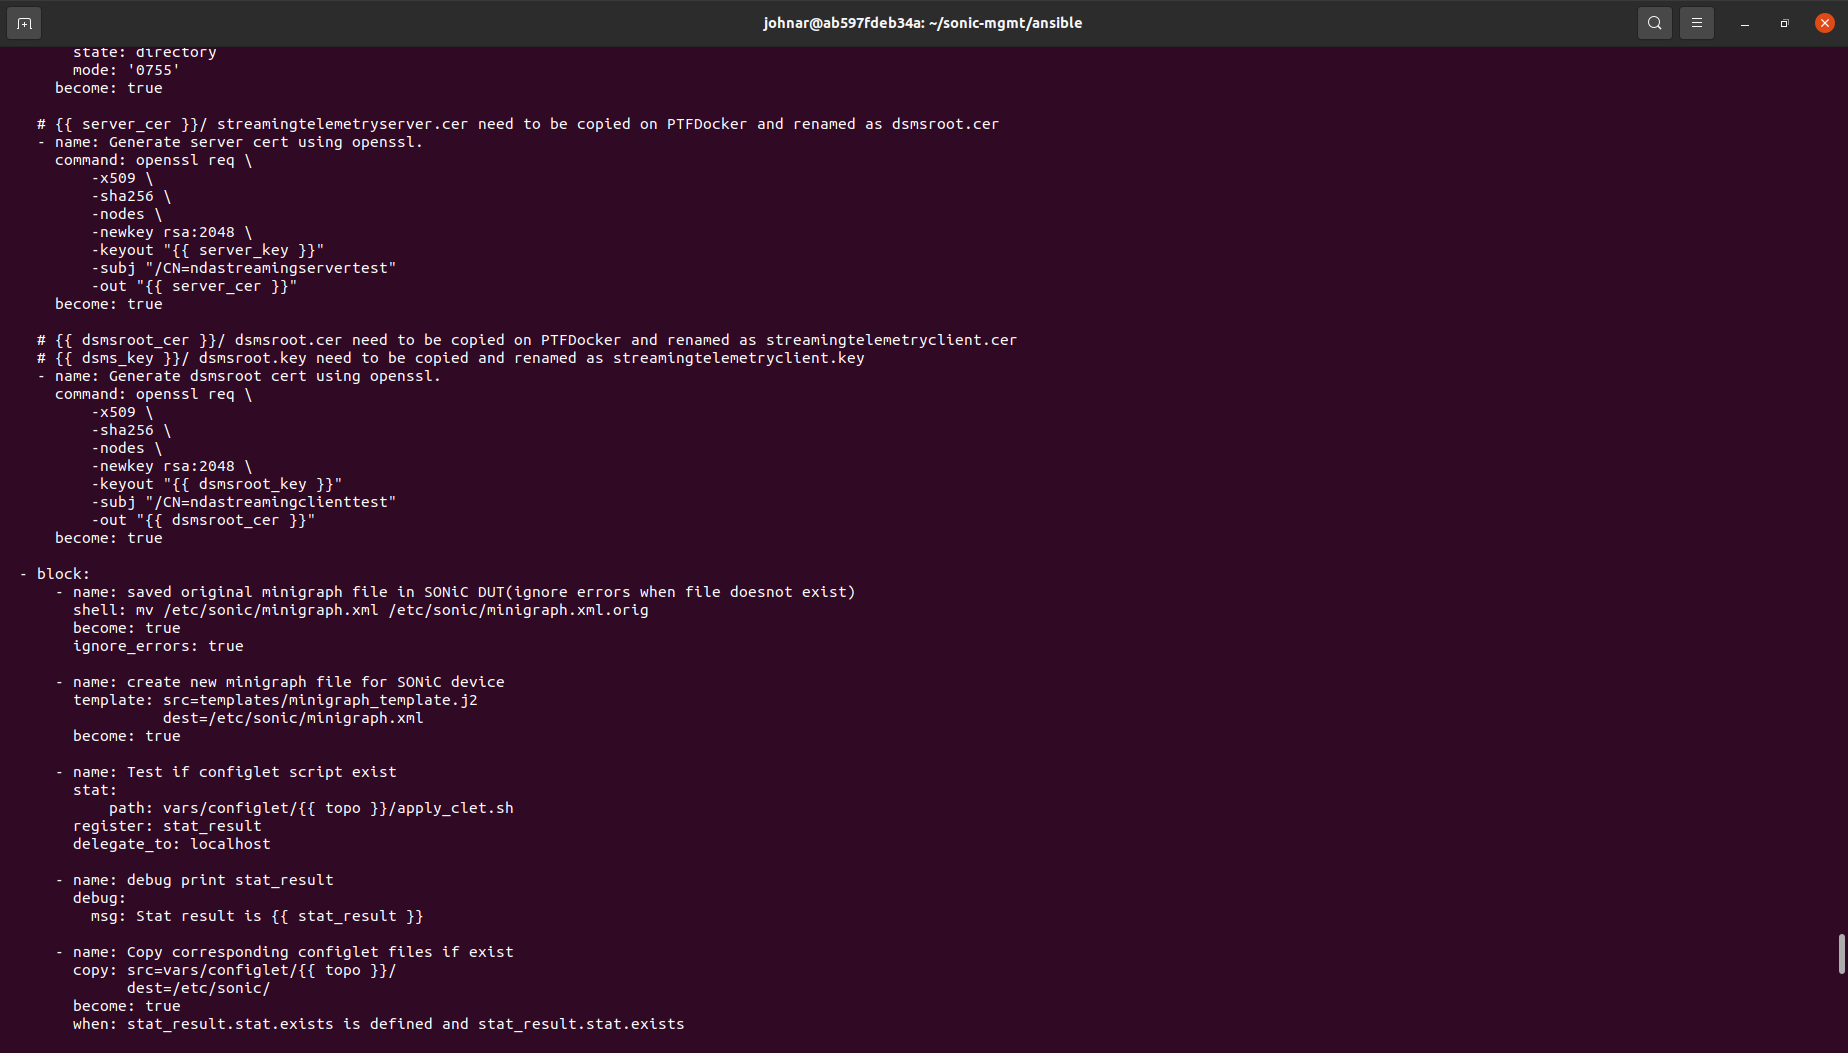The image size is (1848, 1053).
Task: Click the window title johnar@ab597fdeb34a
Action: point(922,23)
